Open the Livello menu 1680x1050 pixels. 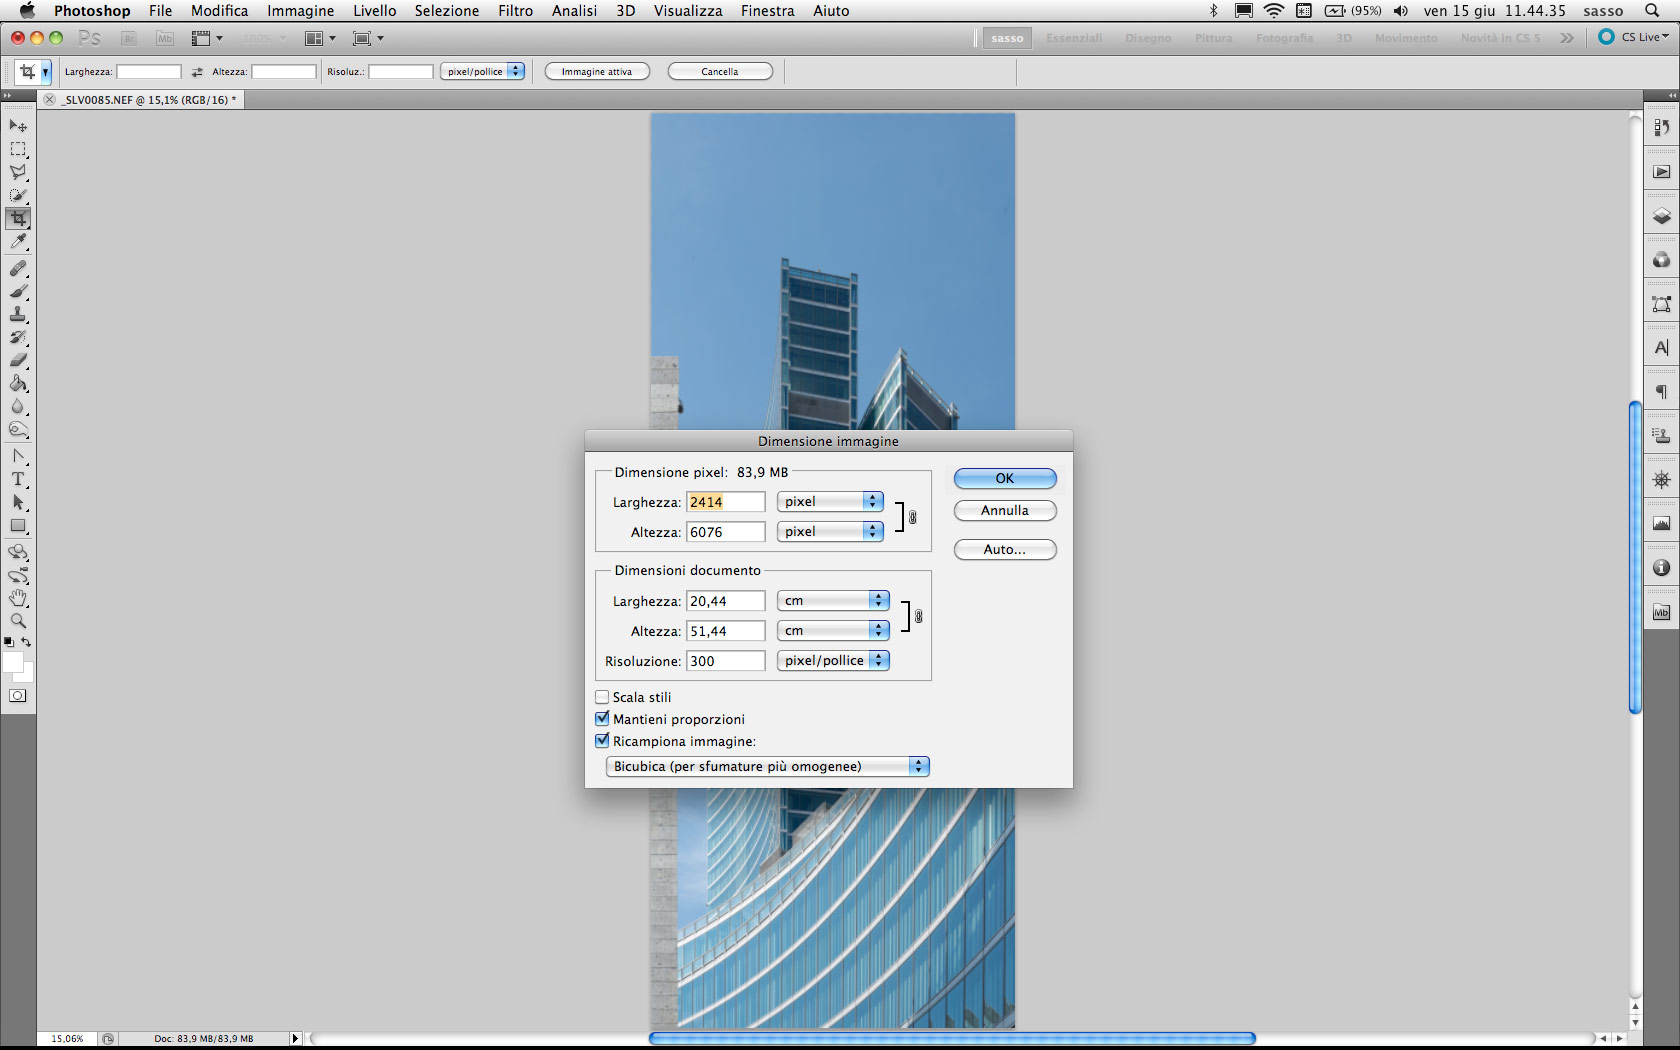pyautogui.click(x=374, y=11)
